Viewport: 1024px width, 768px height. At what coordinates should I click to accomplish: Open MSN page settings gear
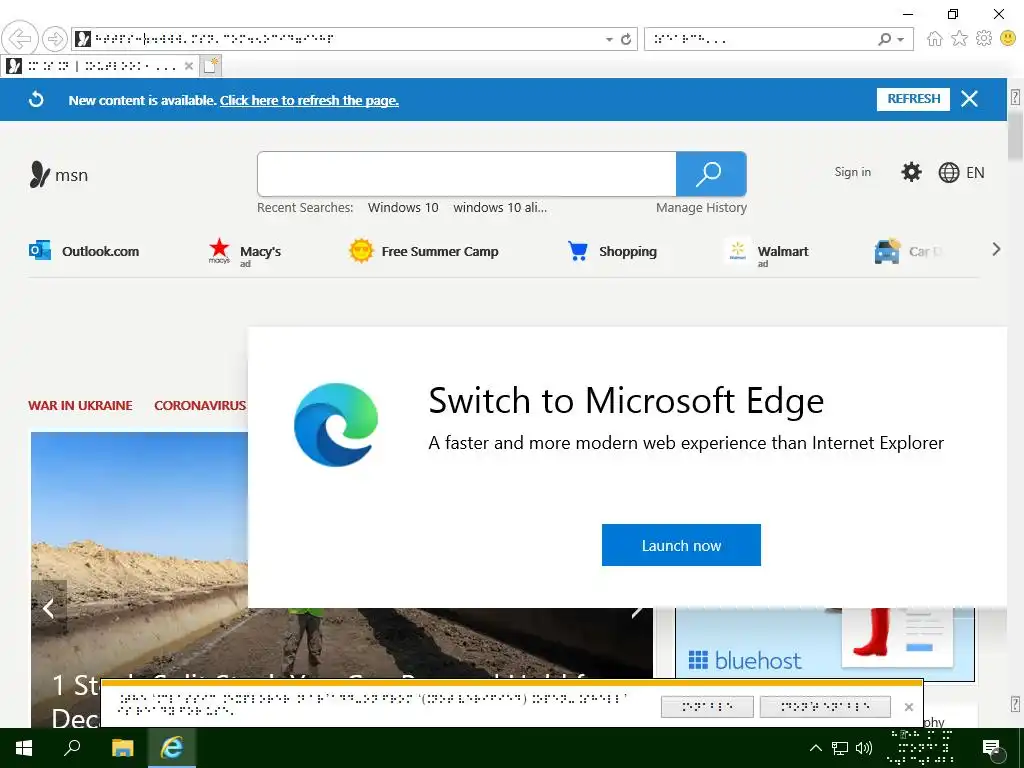pyautogui.click(x=911, y=172)
